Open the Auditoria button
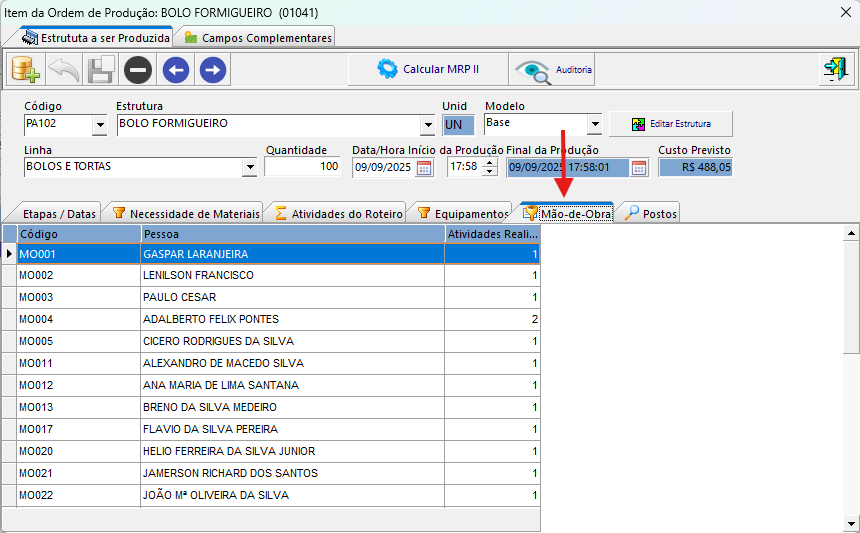 tap(553, 70)
